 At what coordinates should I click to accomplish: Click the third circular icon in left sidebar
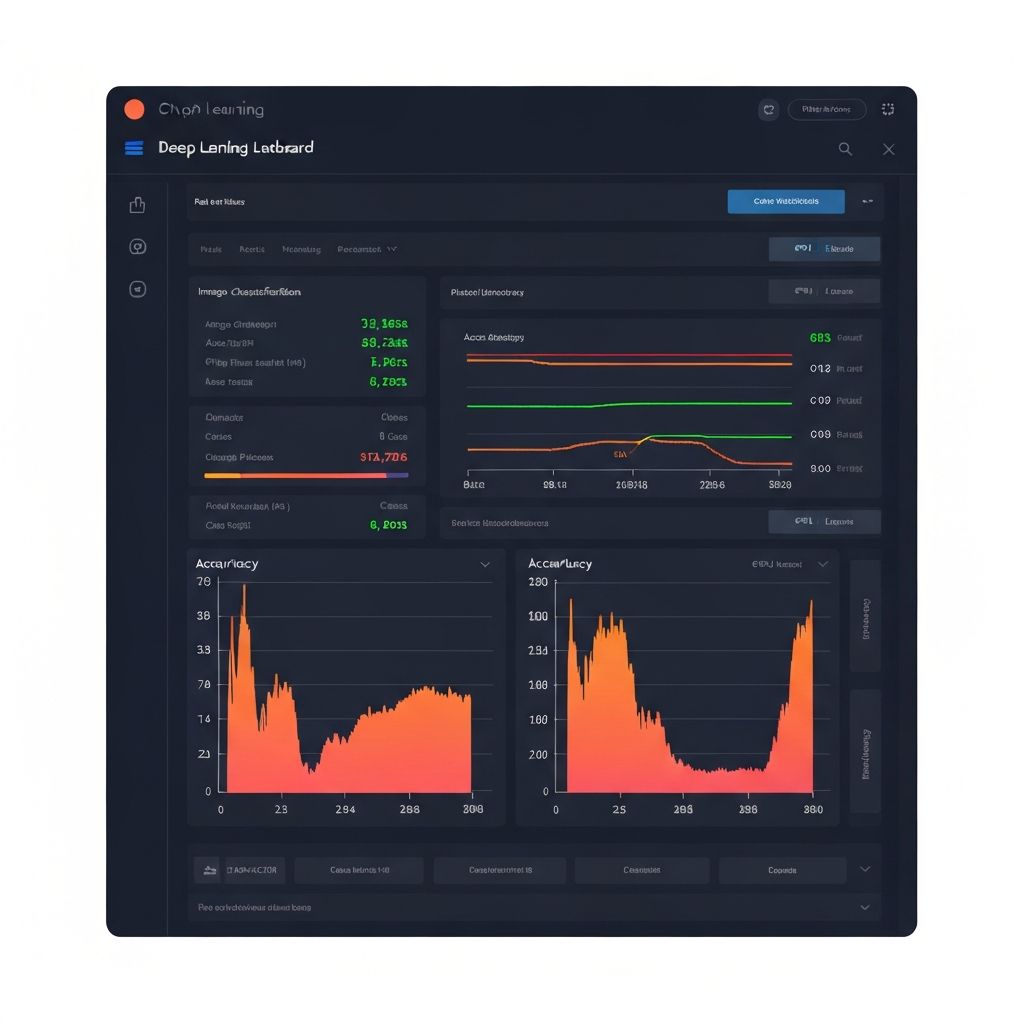tap(138, 289)
